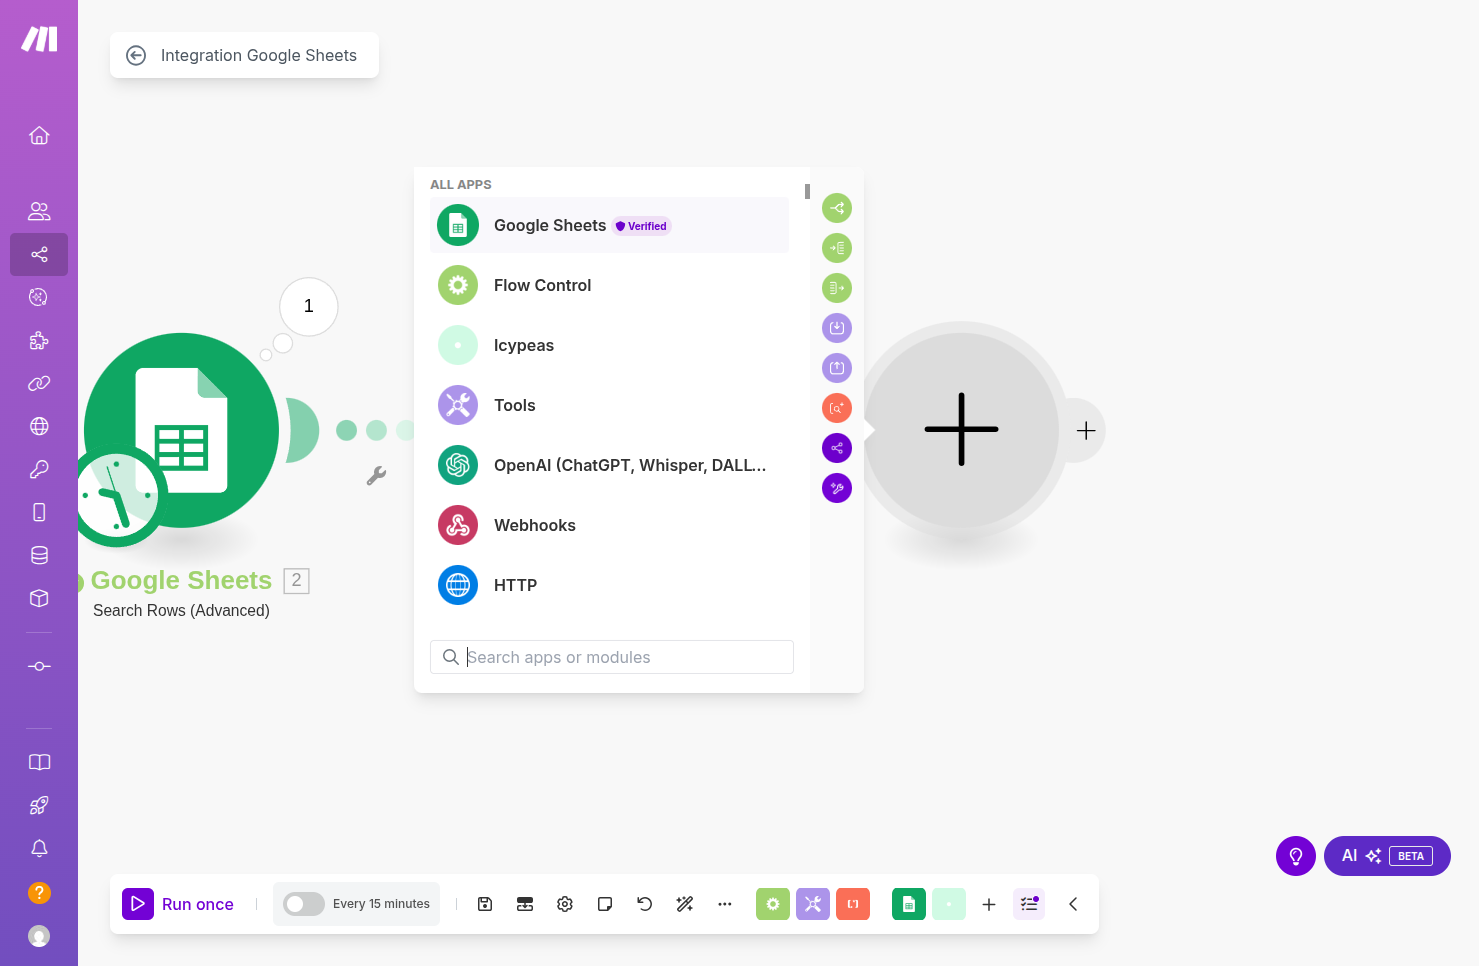1479x966 pixels.
Task: Open the three-dots more menu
Action: click(725, 904)
